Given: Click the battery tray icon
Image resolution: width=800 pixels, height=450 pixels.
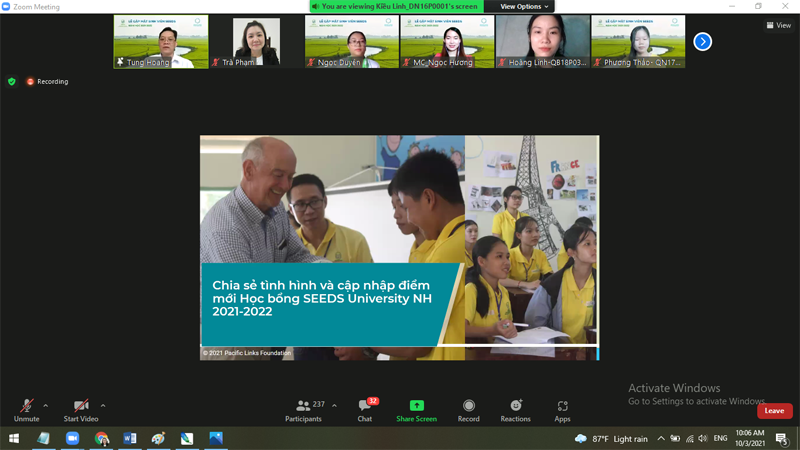Looking at the screenshot, I should pos(675,438).
